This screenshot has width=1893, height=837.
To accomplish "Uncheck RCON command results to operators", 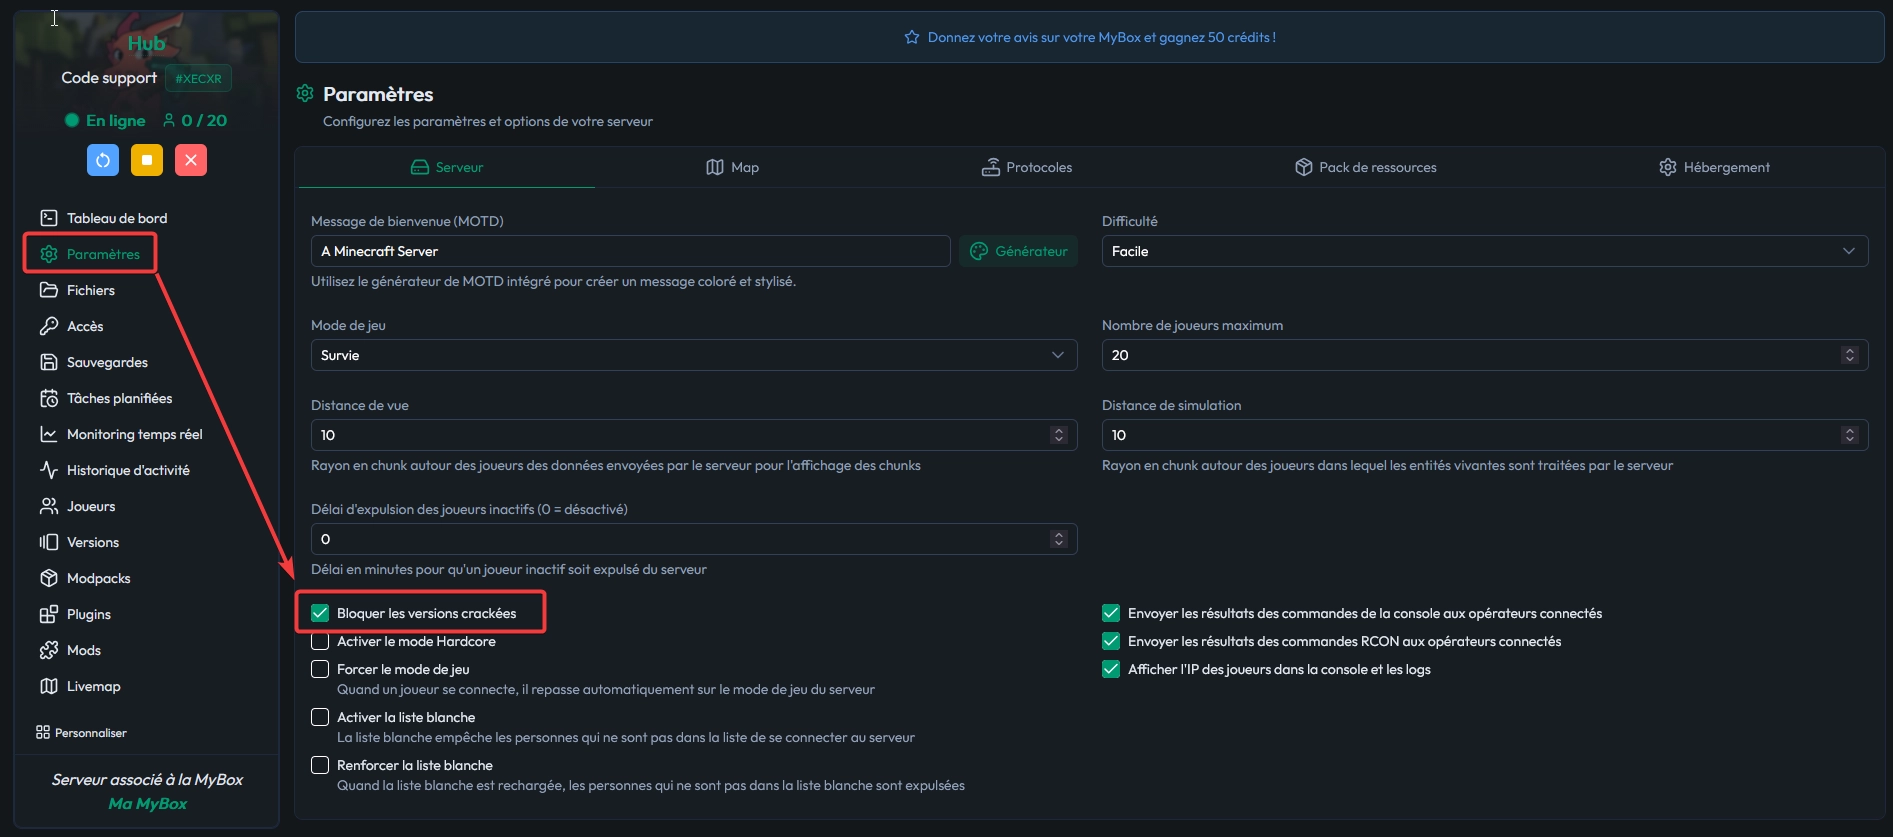I will (x=1111, y=641).
